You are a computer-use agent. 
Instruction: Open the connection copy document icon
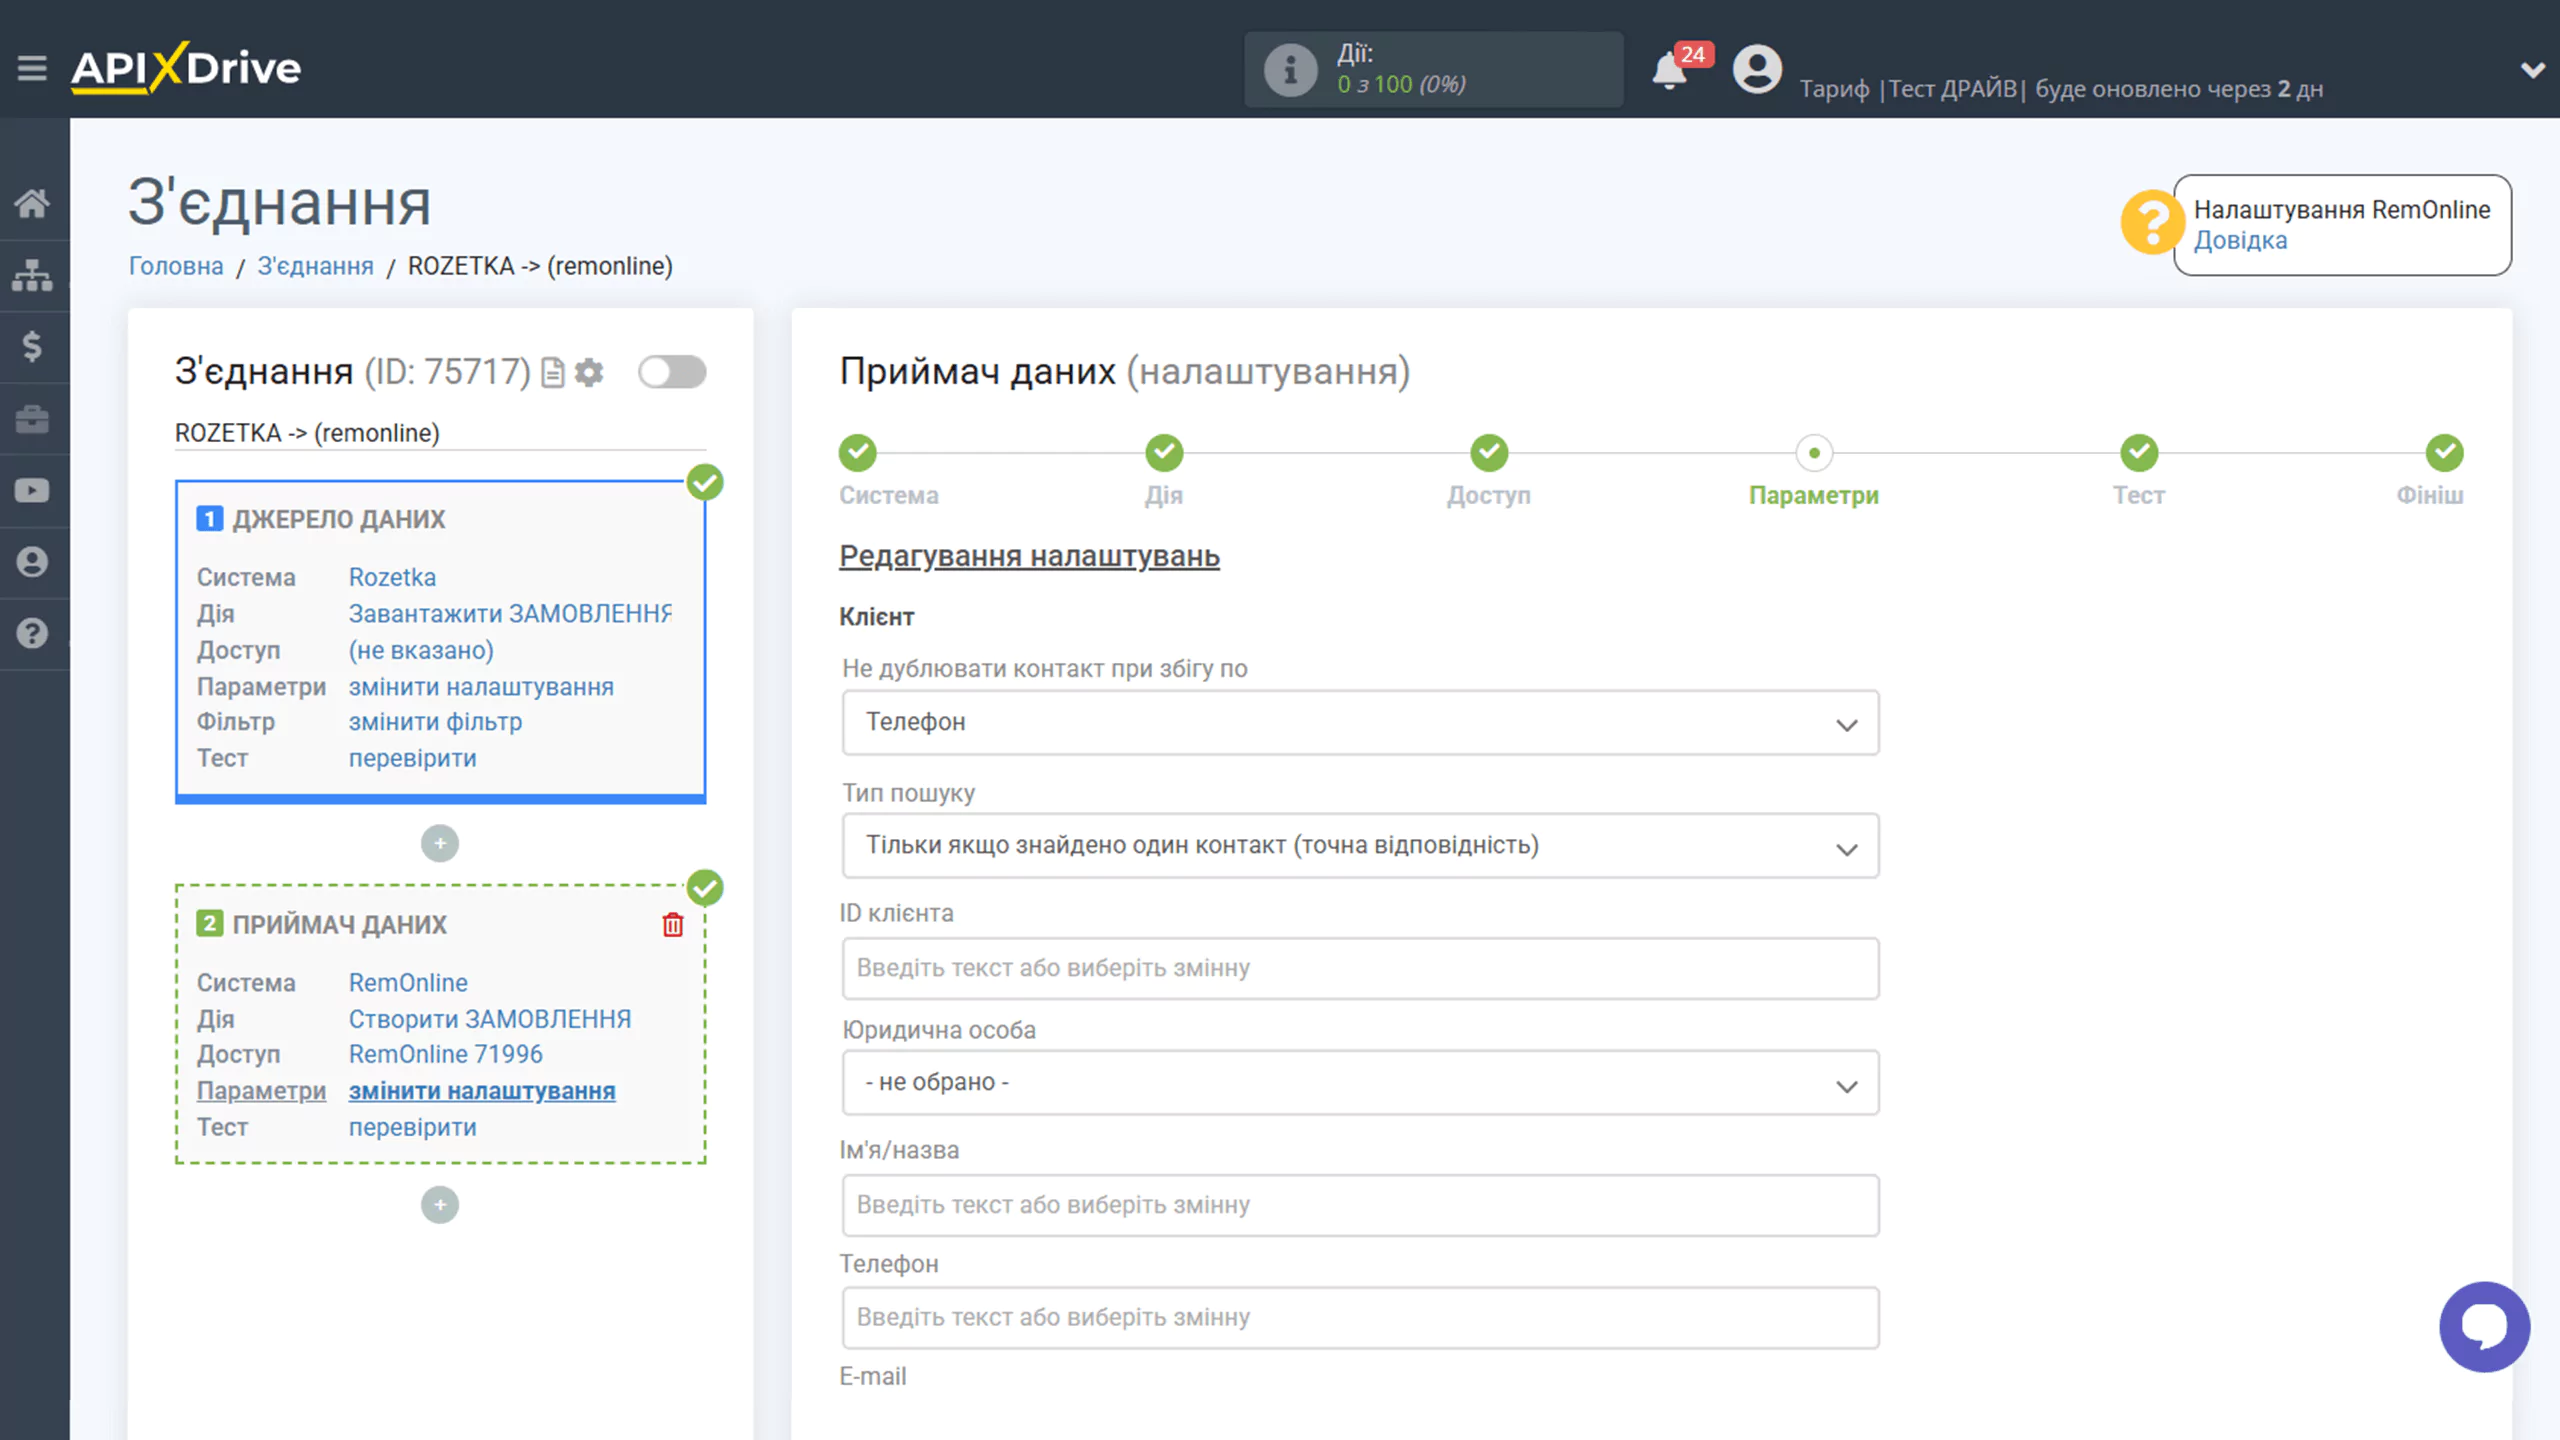(x=553, y=373)
